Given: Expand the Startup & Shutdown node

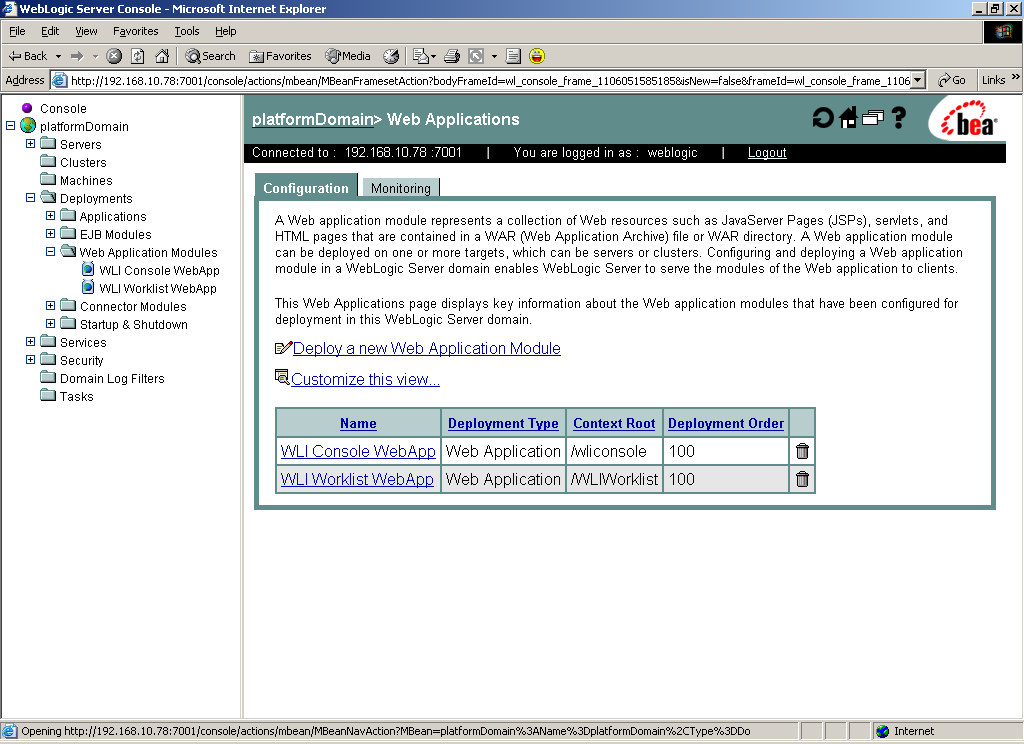Looking at the screenshot, I should click(x=51, y=323).
